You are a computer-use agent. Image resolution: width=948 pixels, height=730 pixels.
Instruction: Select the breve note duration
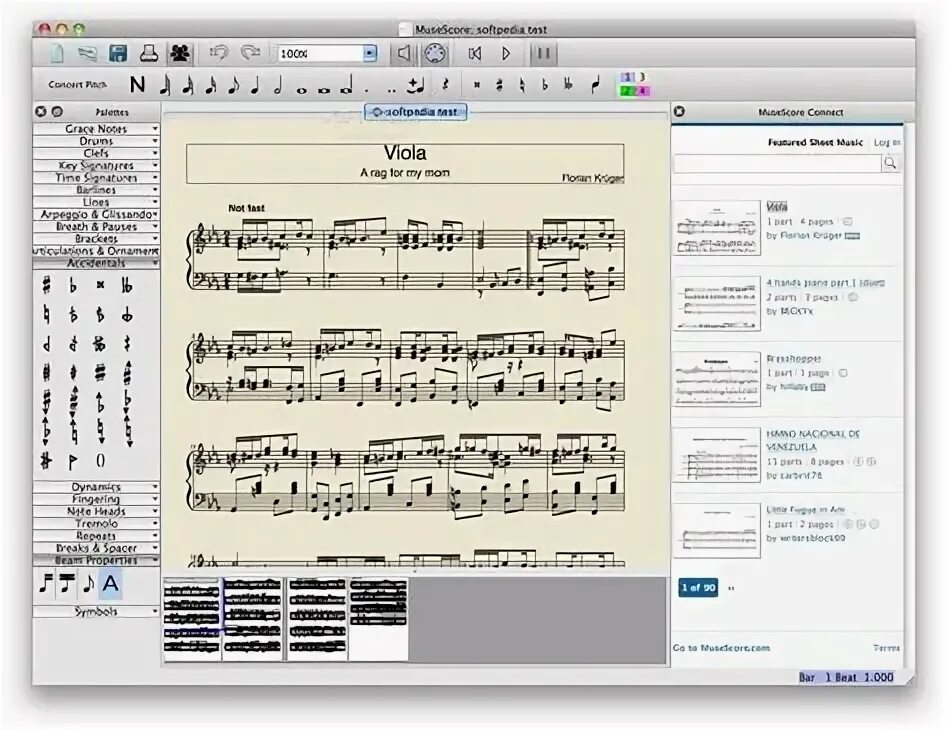click(324, 90)
